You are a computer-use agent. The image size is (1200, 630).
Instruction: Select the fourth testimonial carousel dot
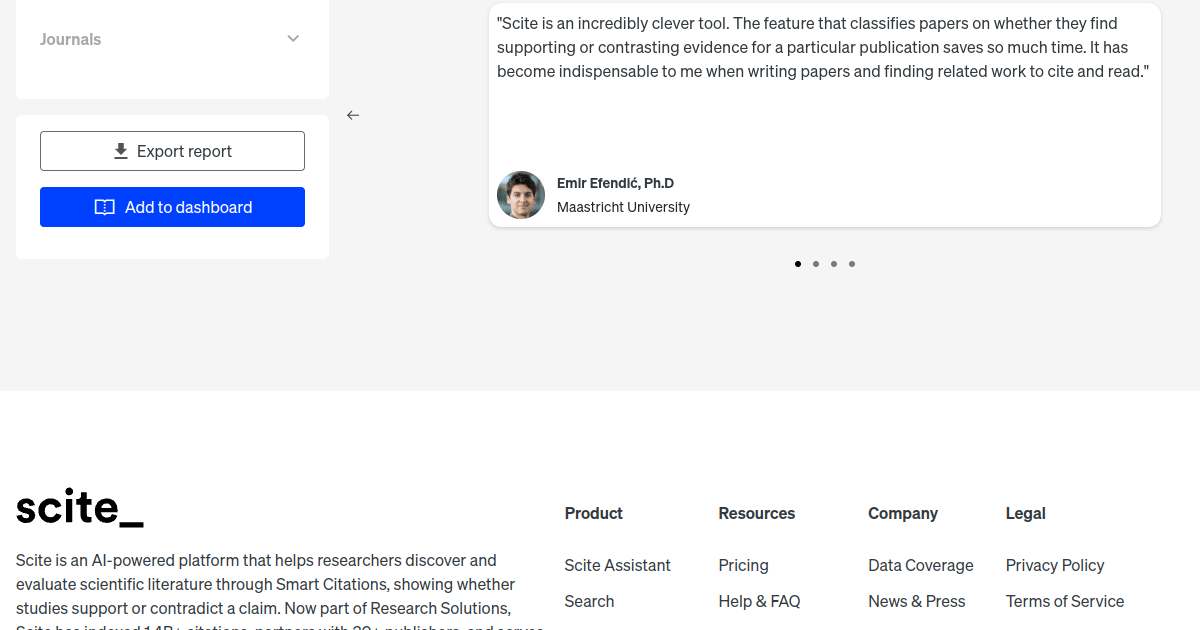point(852,264)
